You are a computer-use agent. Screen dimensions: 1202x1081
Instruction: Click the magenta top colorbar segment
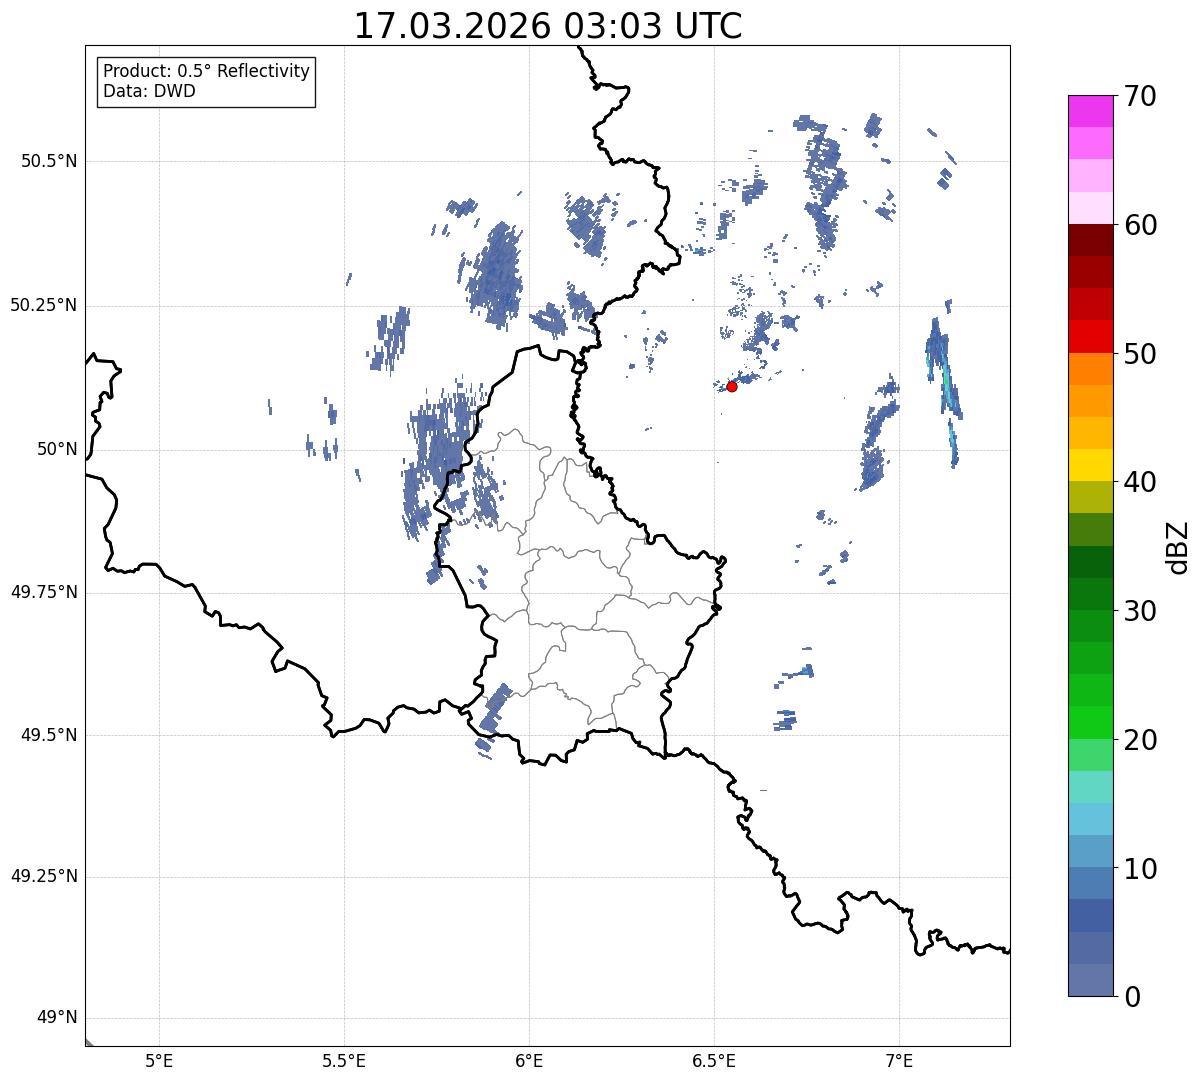pos(1091,111)
